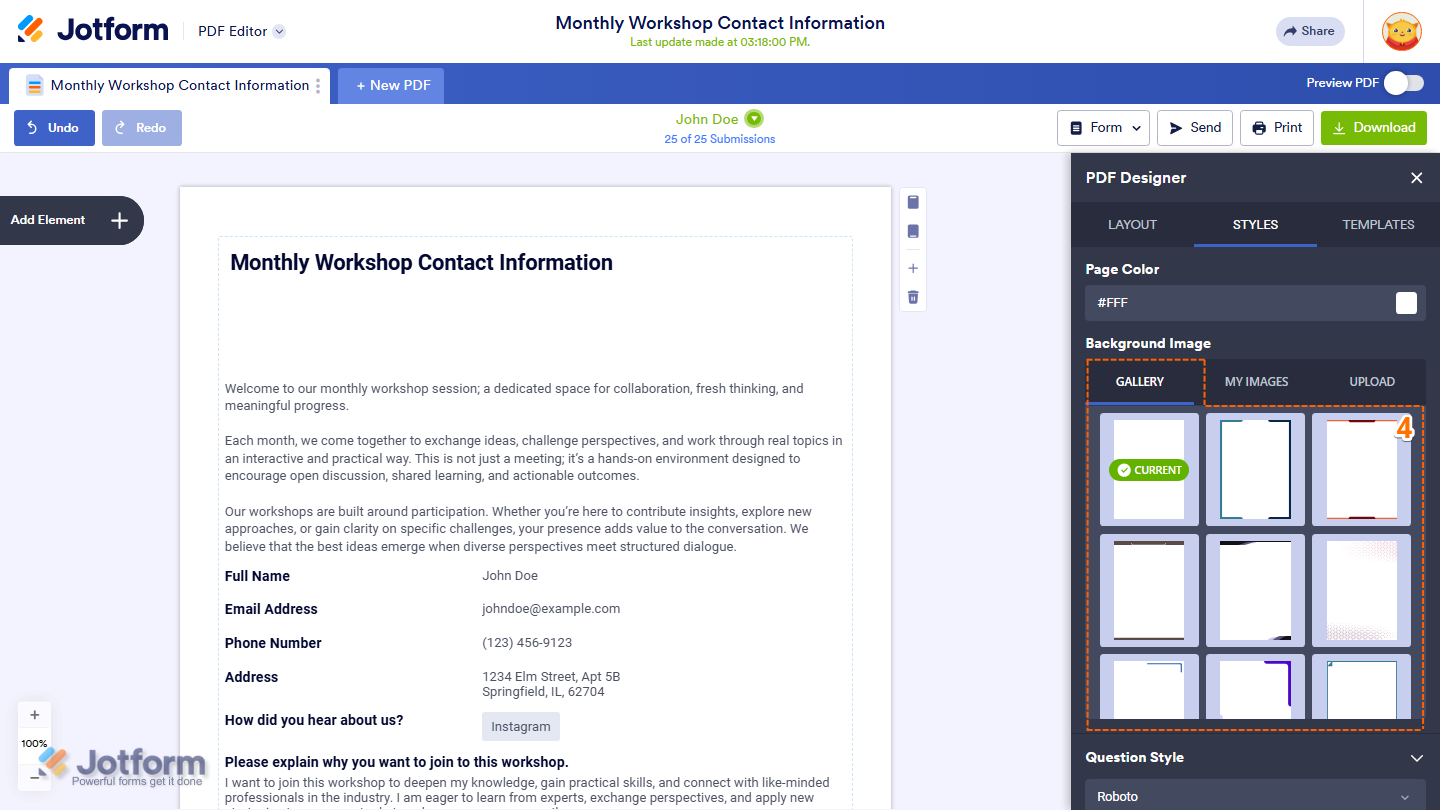This screenshot has width=1440, height=810.
Task: Click the Share button
Action: click(1309, 31)
